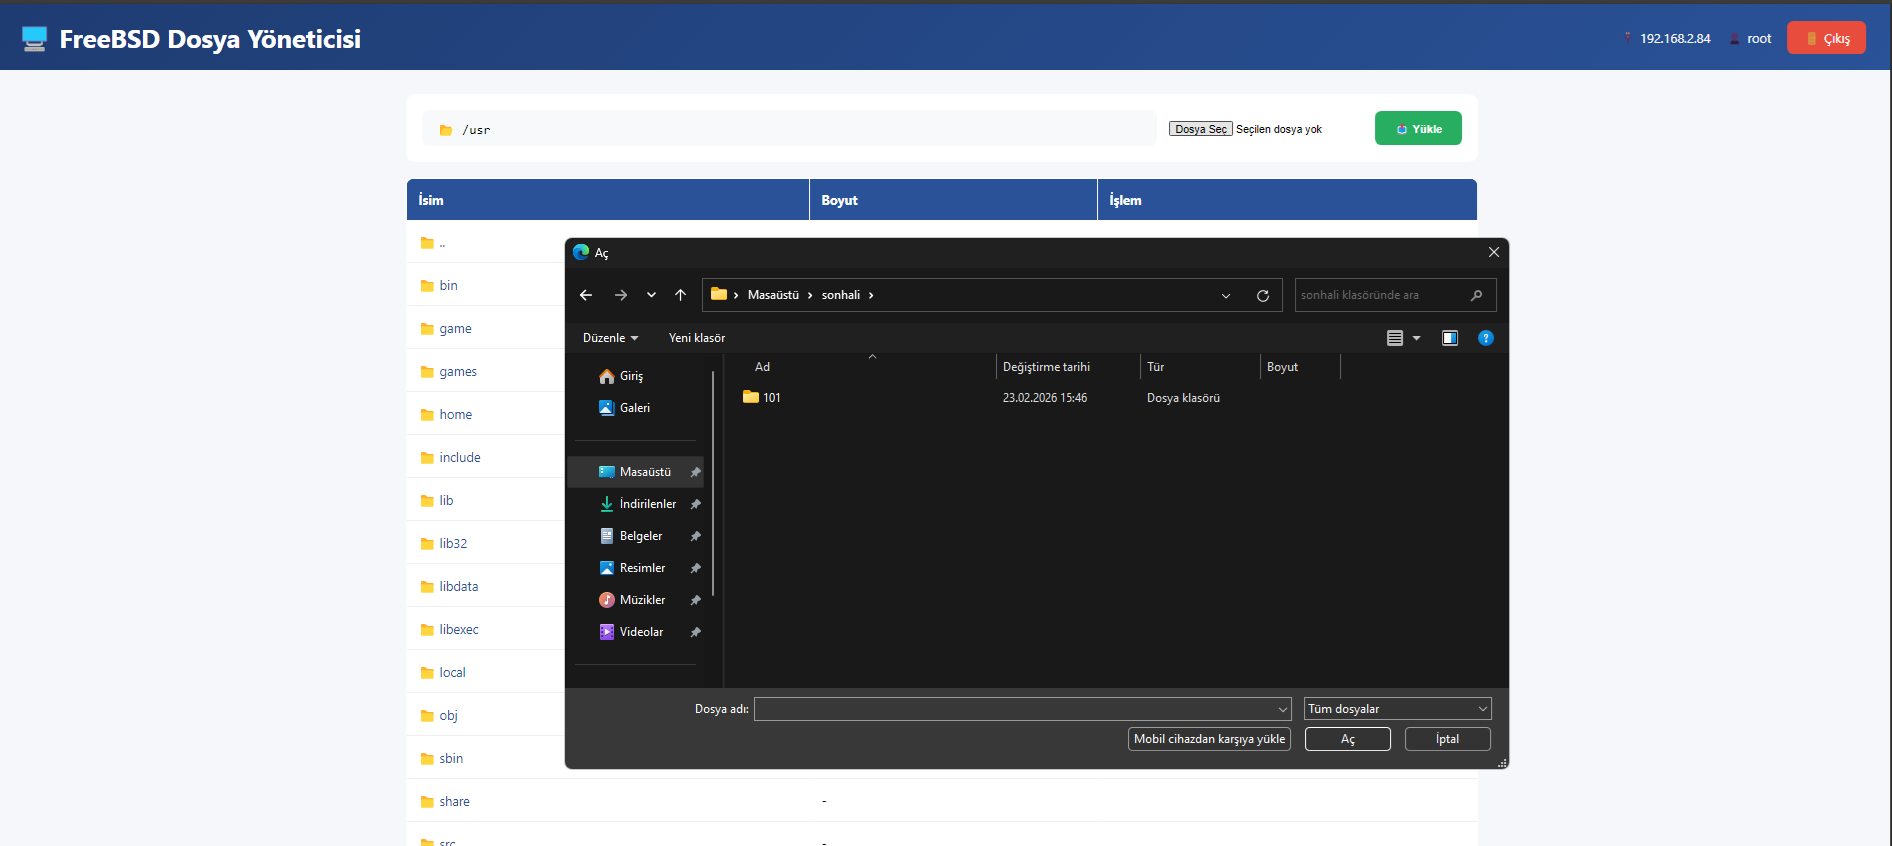Unpin Belgeler using its pin icon
The width and height of the screenshot is (1892, 846).
coord(695,536)
